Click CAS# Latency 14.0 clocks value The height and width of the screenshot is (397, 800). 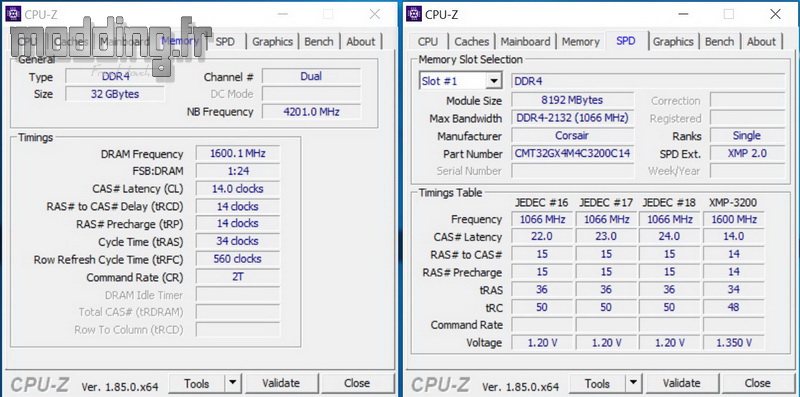pos(238,189)
